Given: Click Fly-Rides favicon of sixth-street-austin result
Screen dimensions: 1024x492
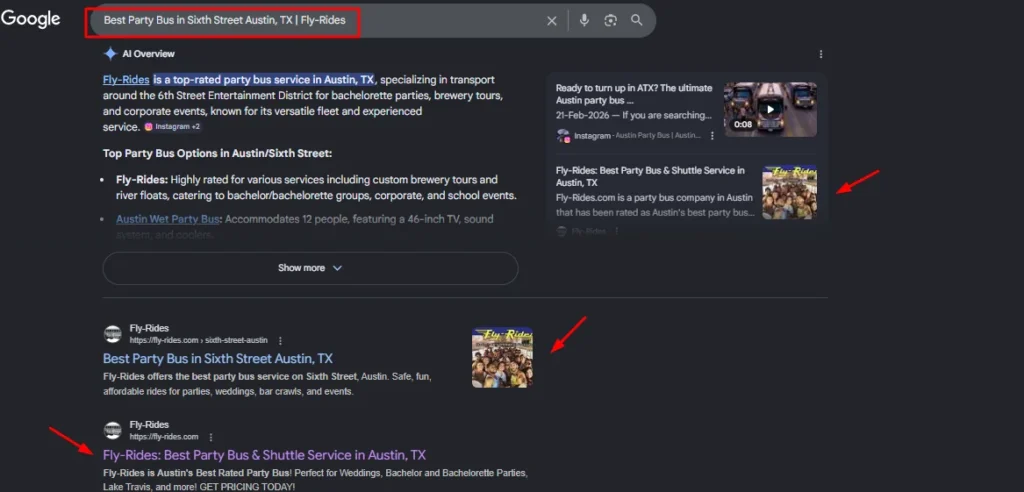Looking at the screenshot, I should (x=113, y=334).
